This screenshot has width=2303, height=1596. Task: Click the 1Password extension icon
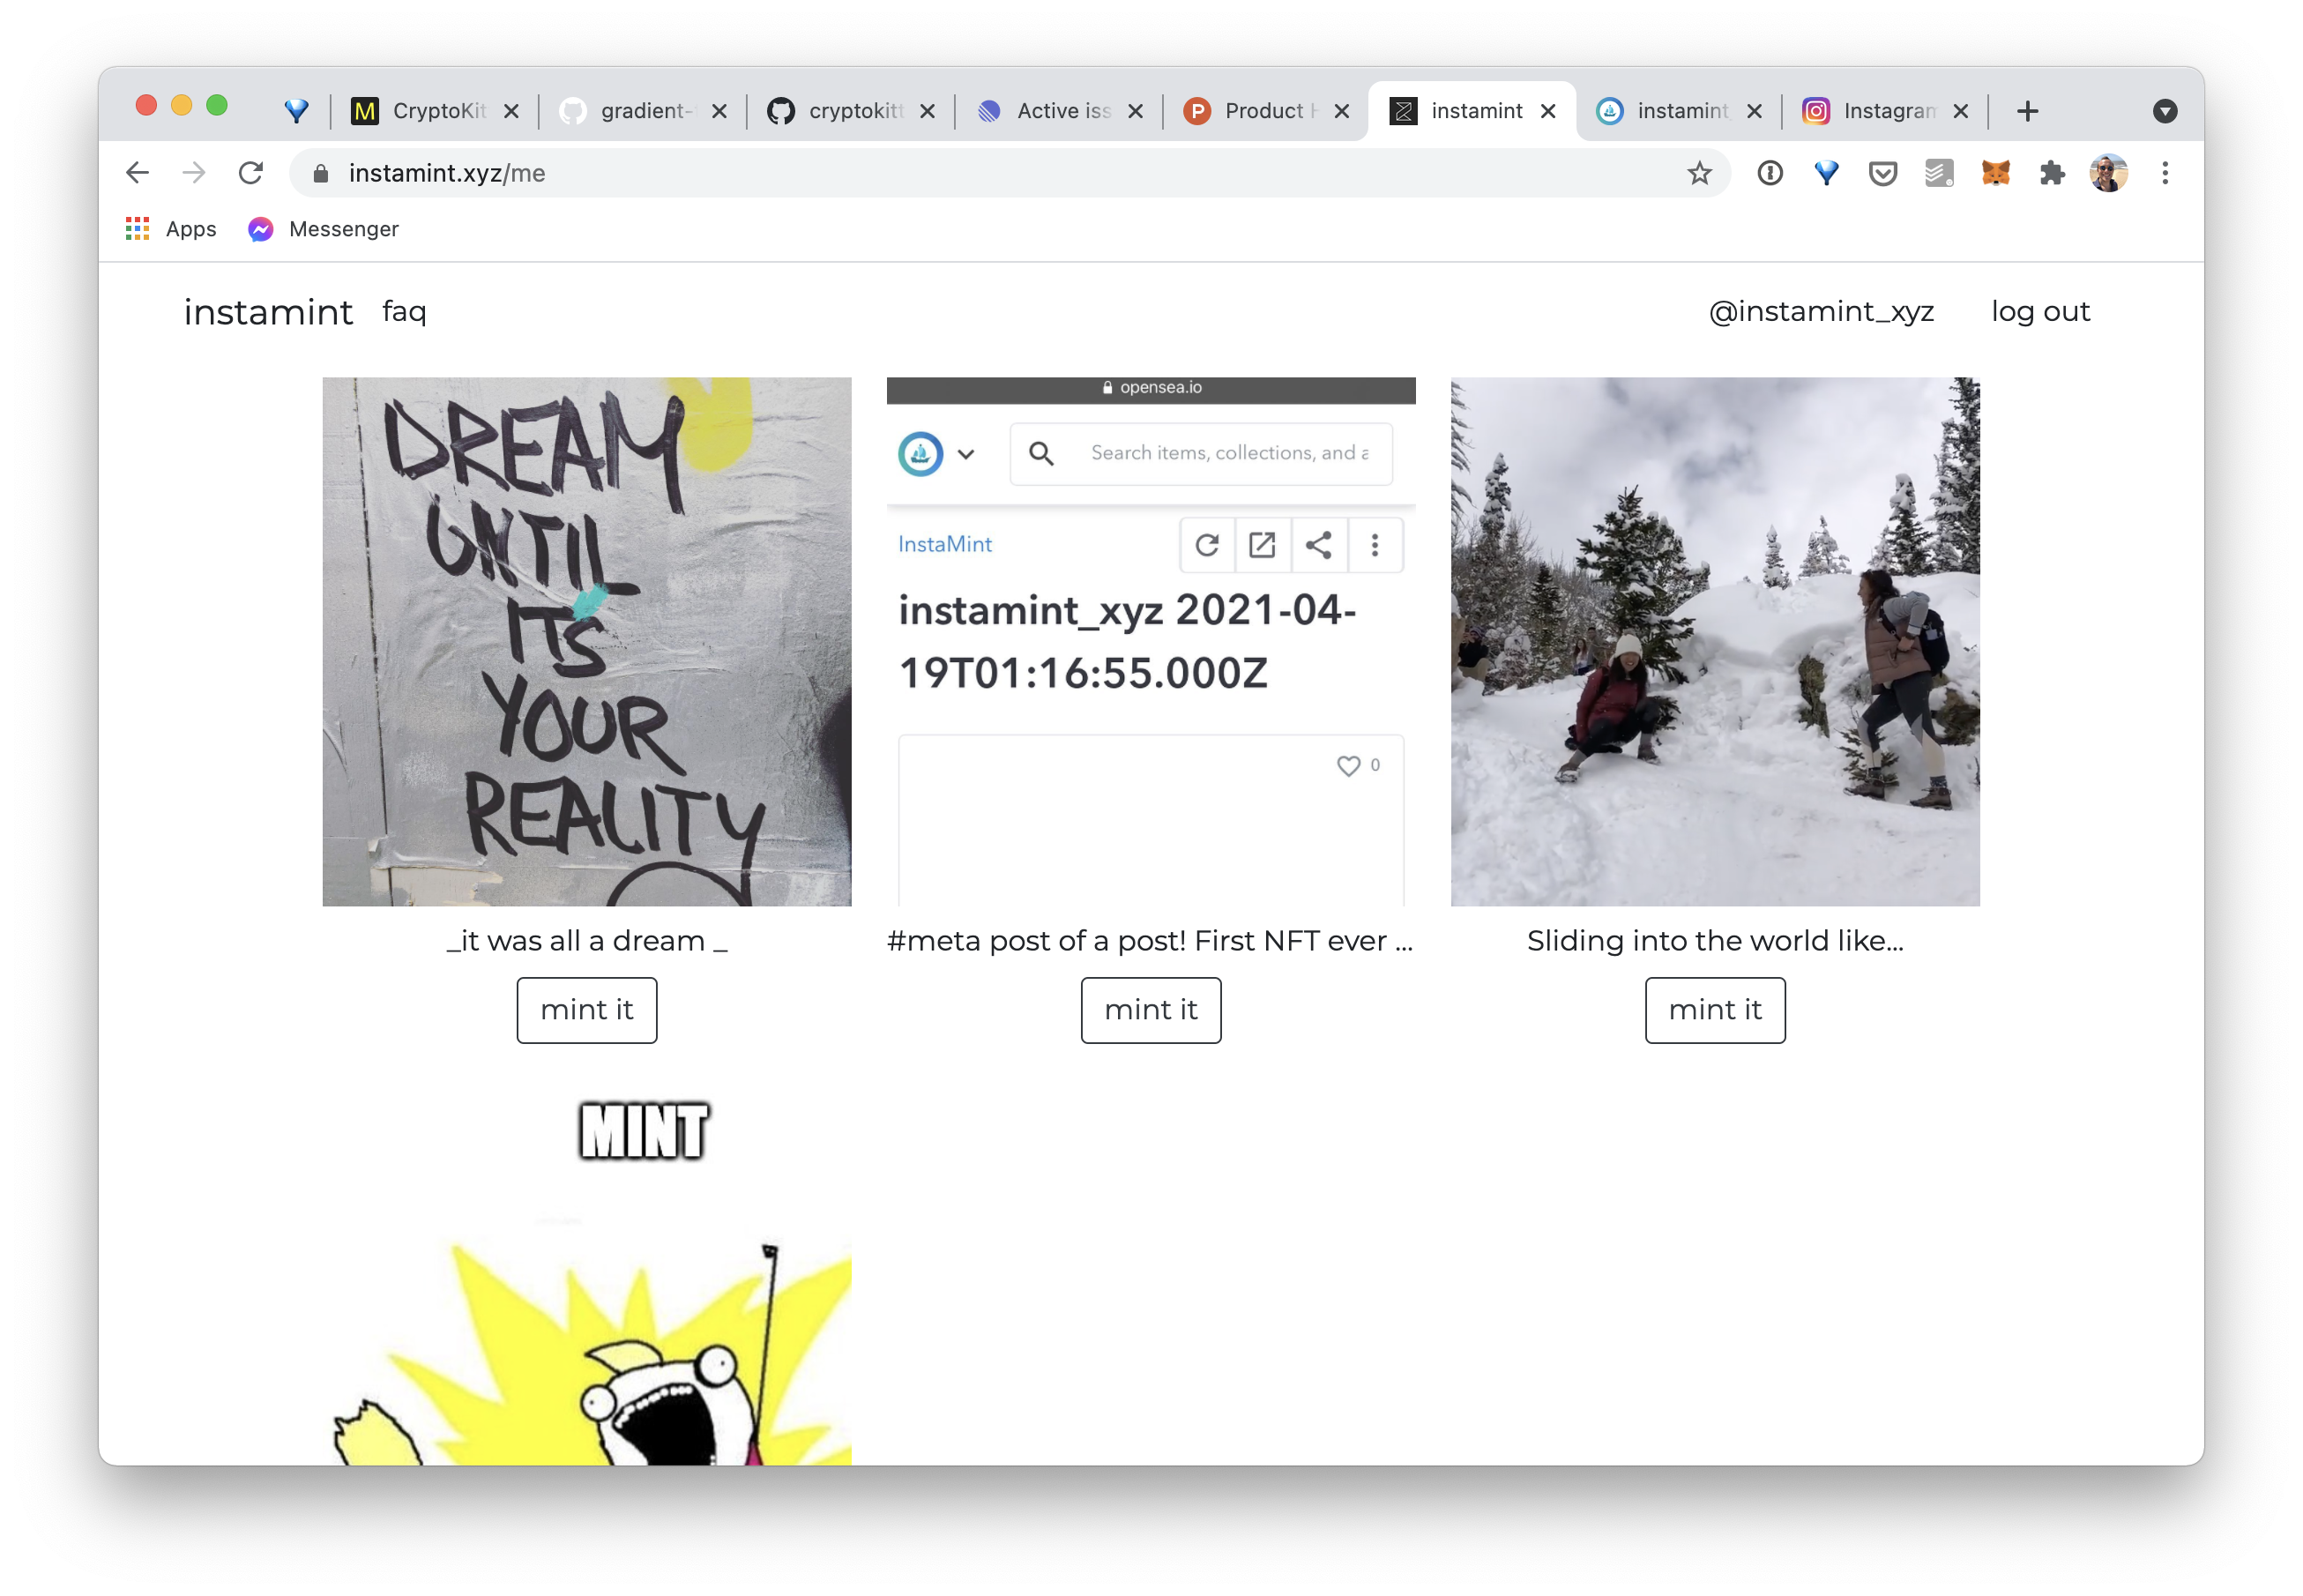1770,173
